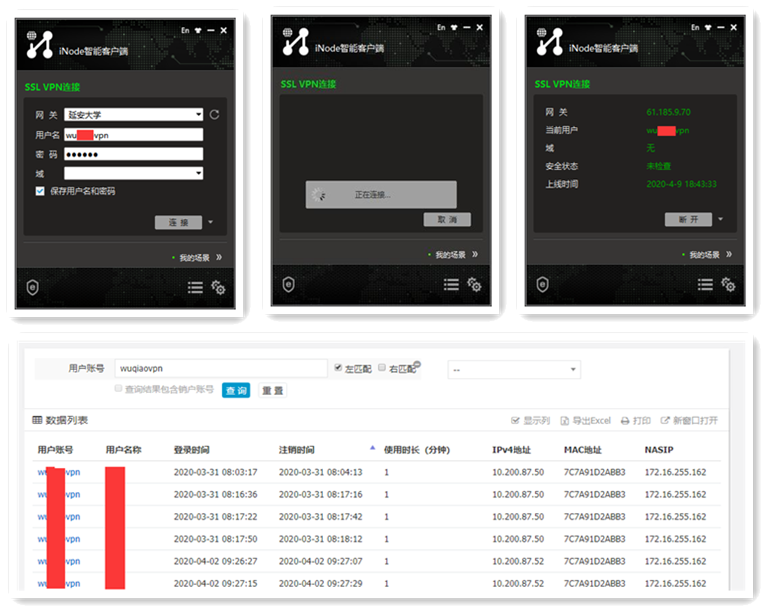Open list menu icon in connected window
The width and height of the screenshot is (769, 608).
pyautogui.click(x=705, y=284)
